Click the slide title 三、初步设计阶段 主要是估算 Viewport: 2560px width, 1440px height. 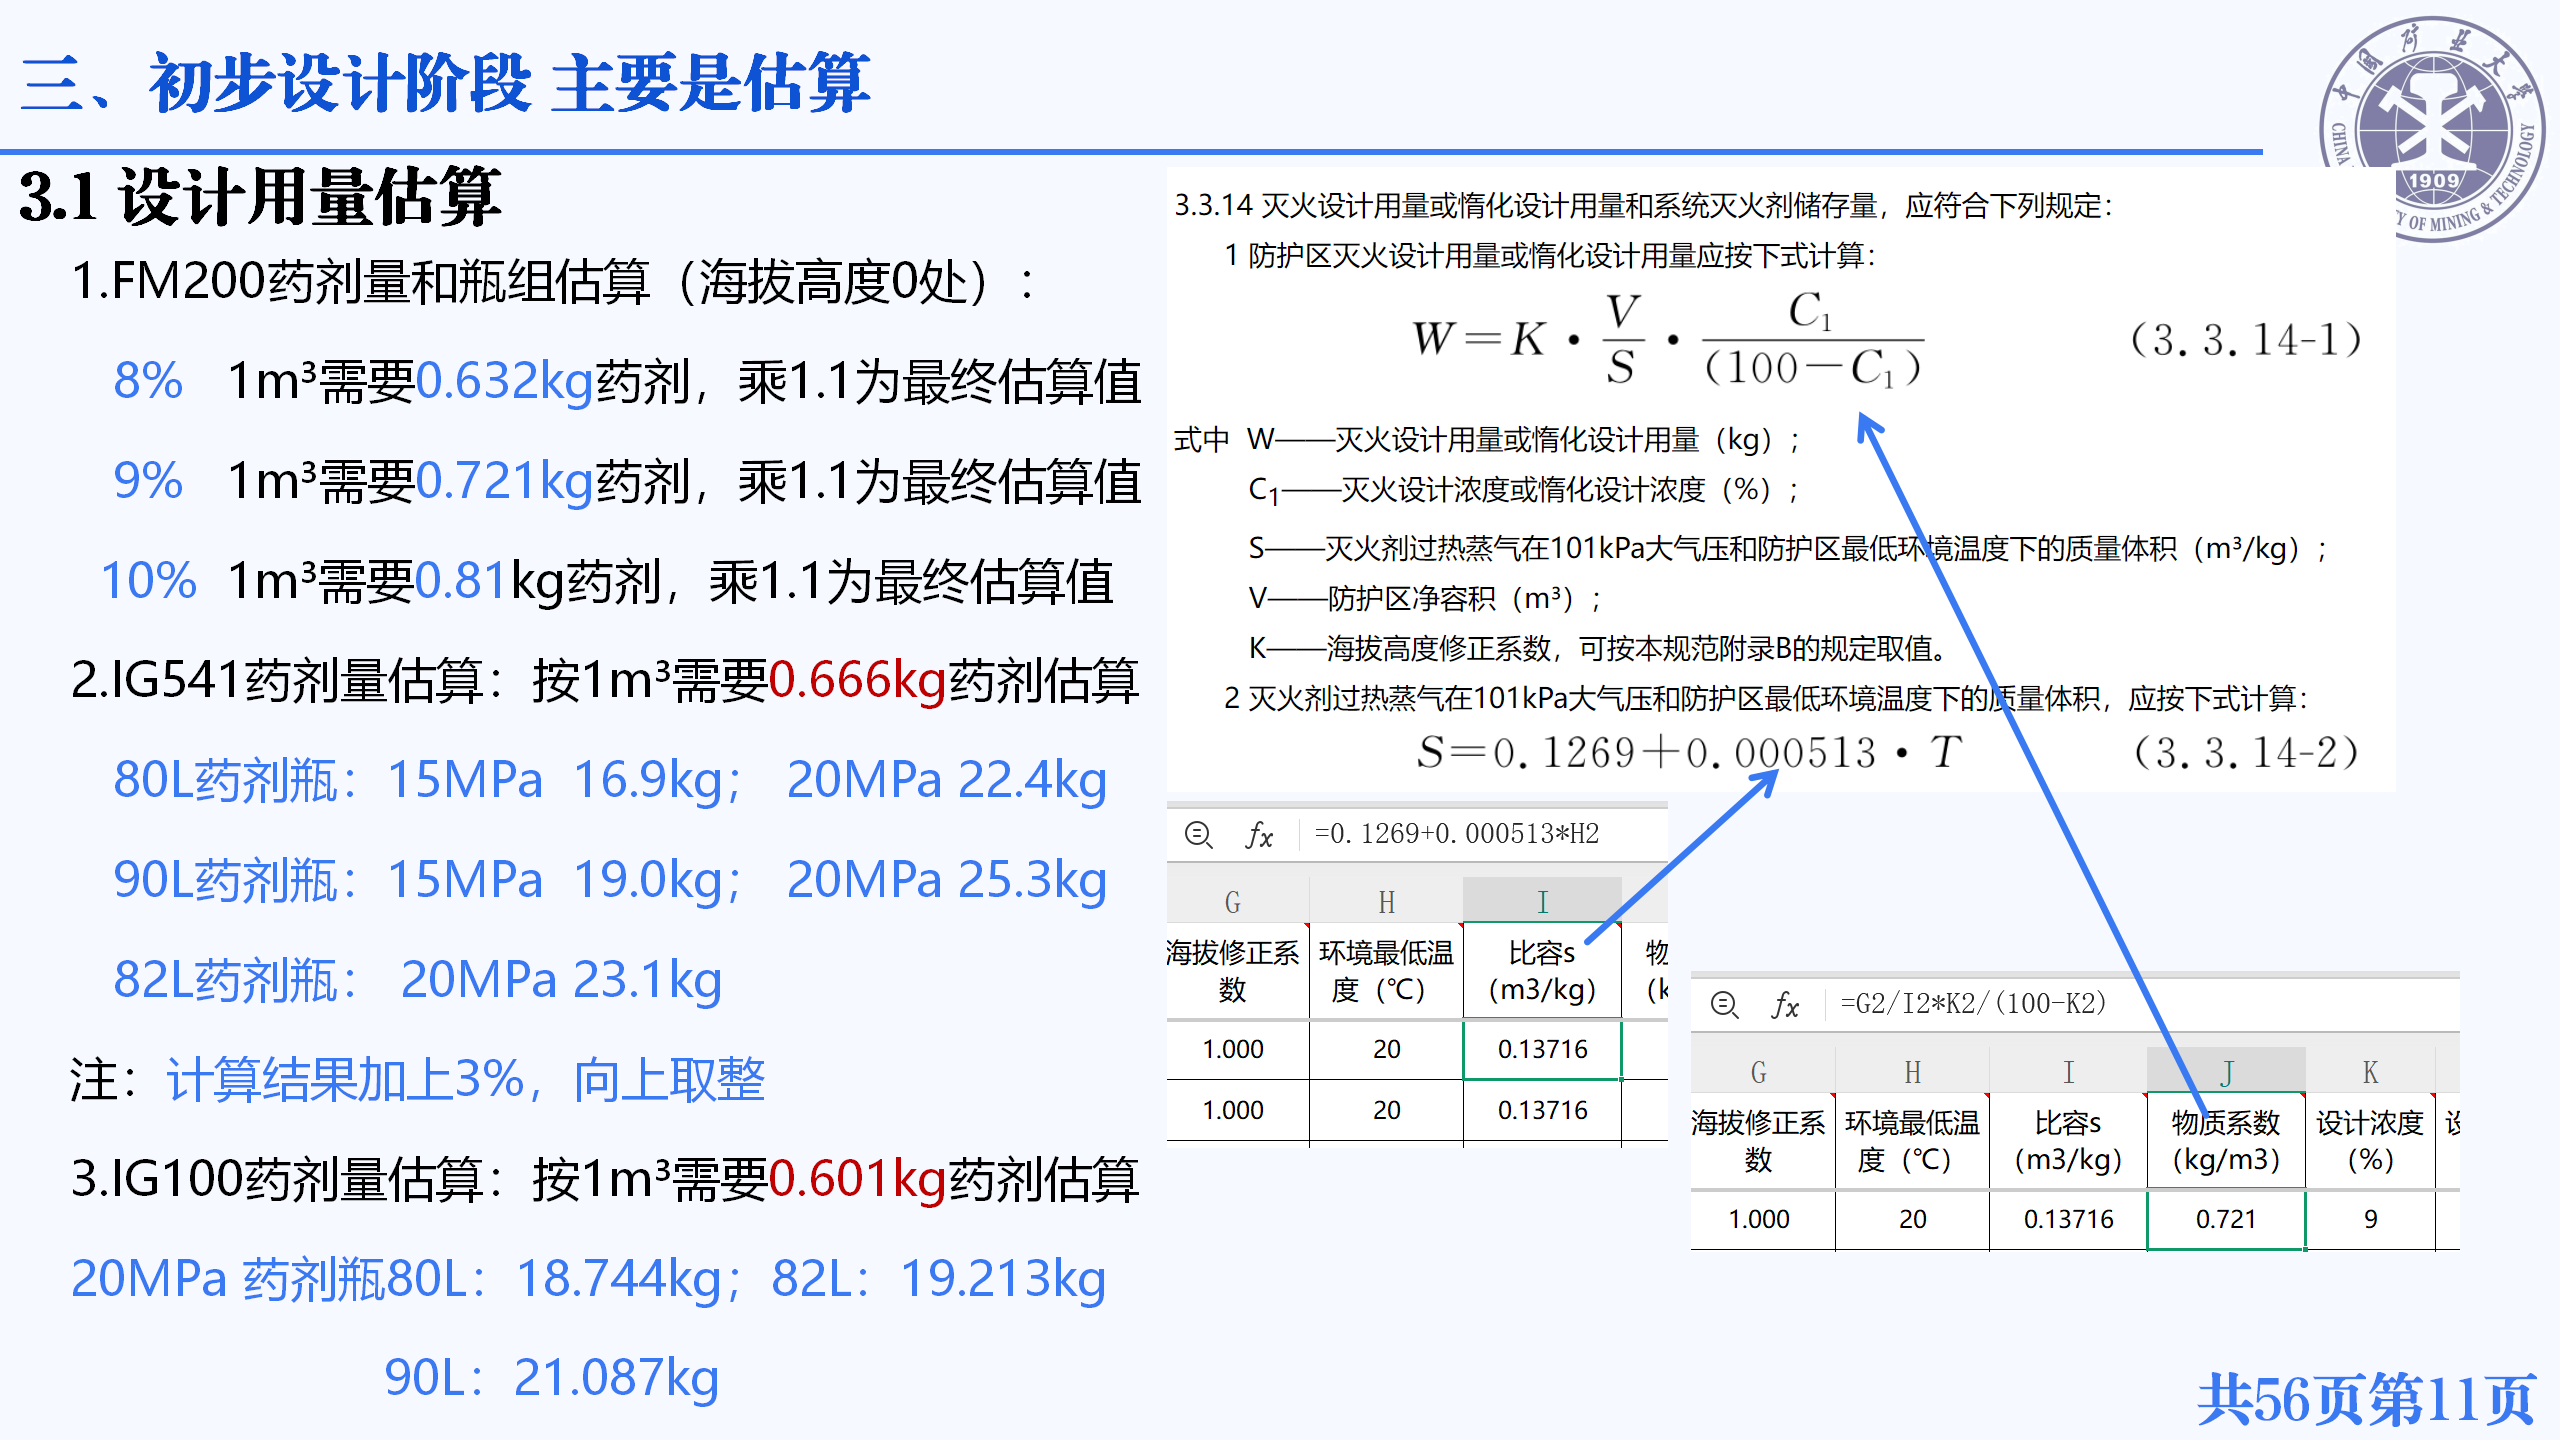[x=445, y=83]
